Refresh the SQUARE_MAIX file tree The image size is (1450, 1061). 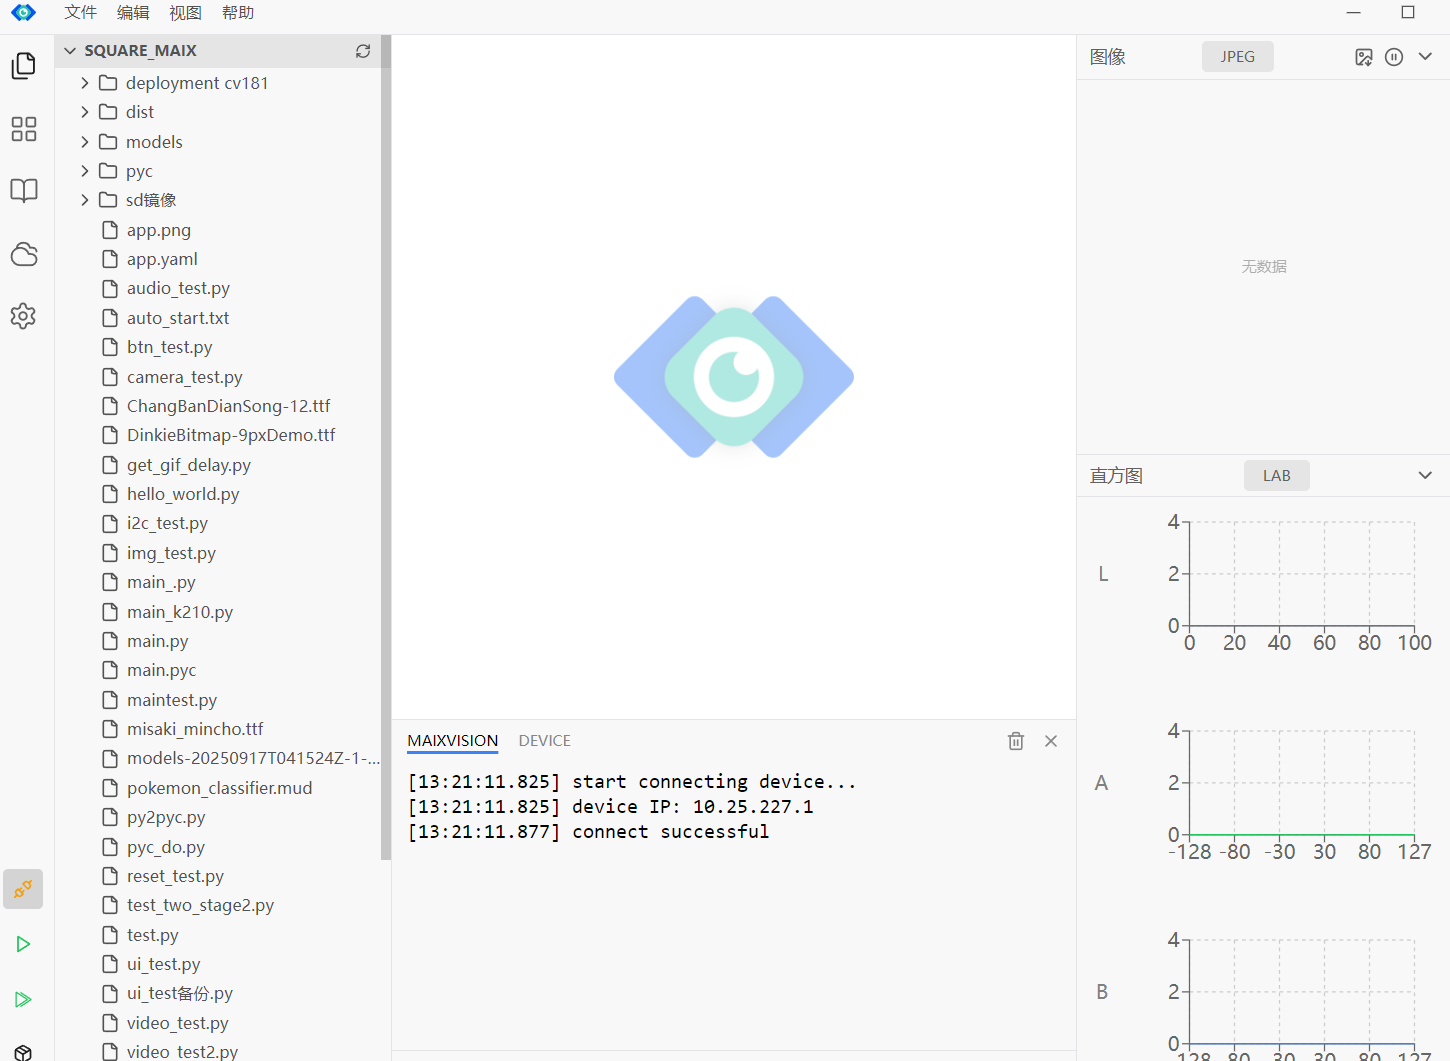coord(363,51)
